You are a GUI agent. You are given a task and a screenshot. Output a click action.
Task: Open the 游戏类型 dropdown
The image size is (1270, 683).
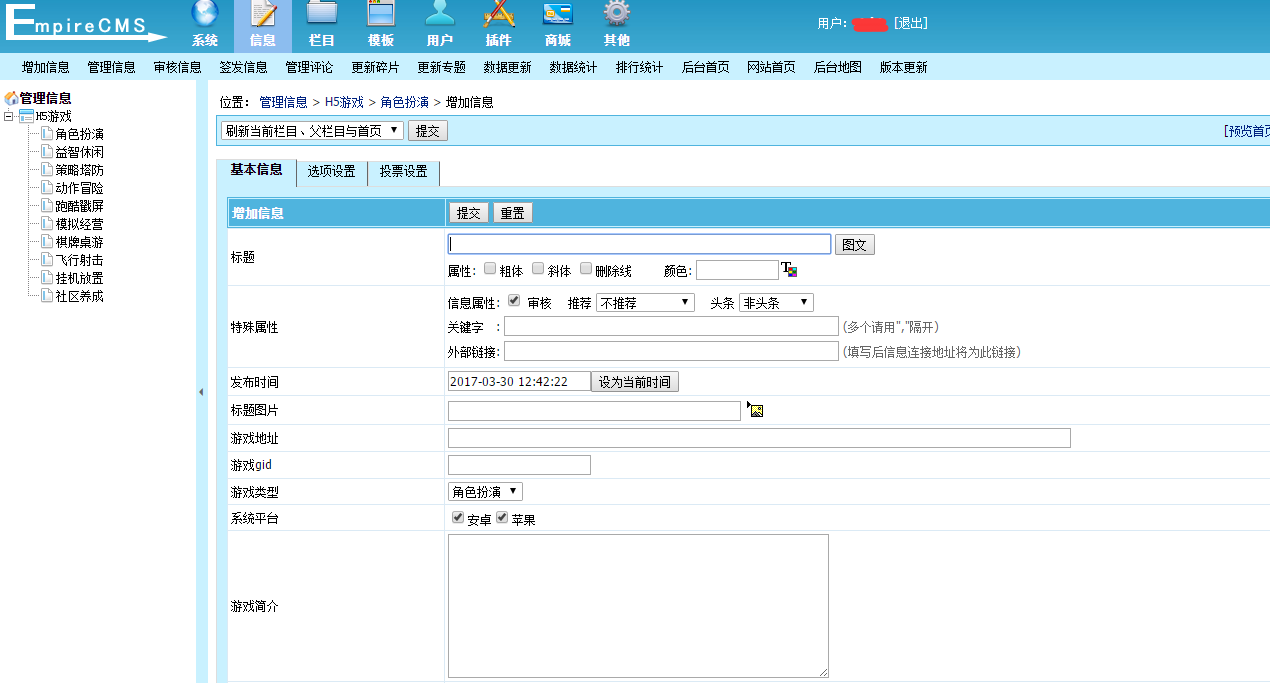pos(485,492)
